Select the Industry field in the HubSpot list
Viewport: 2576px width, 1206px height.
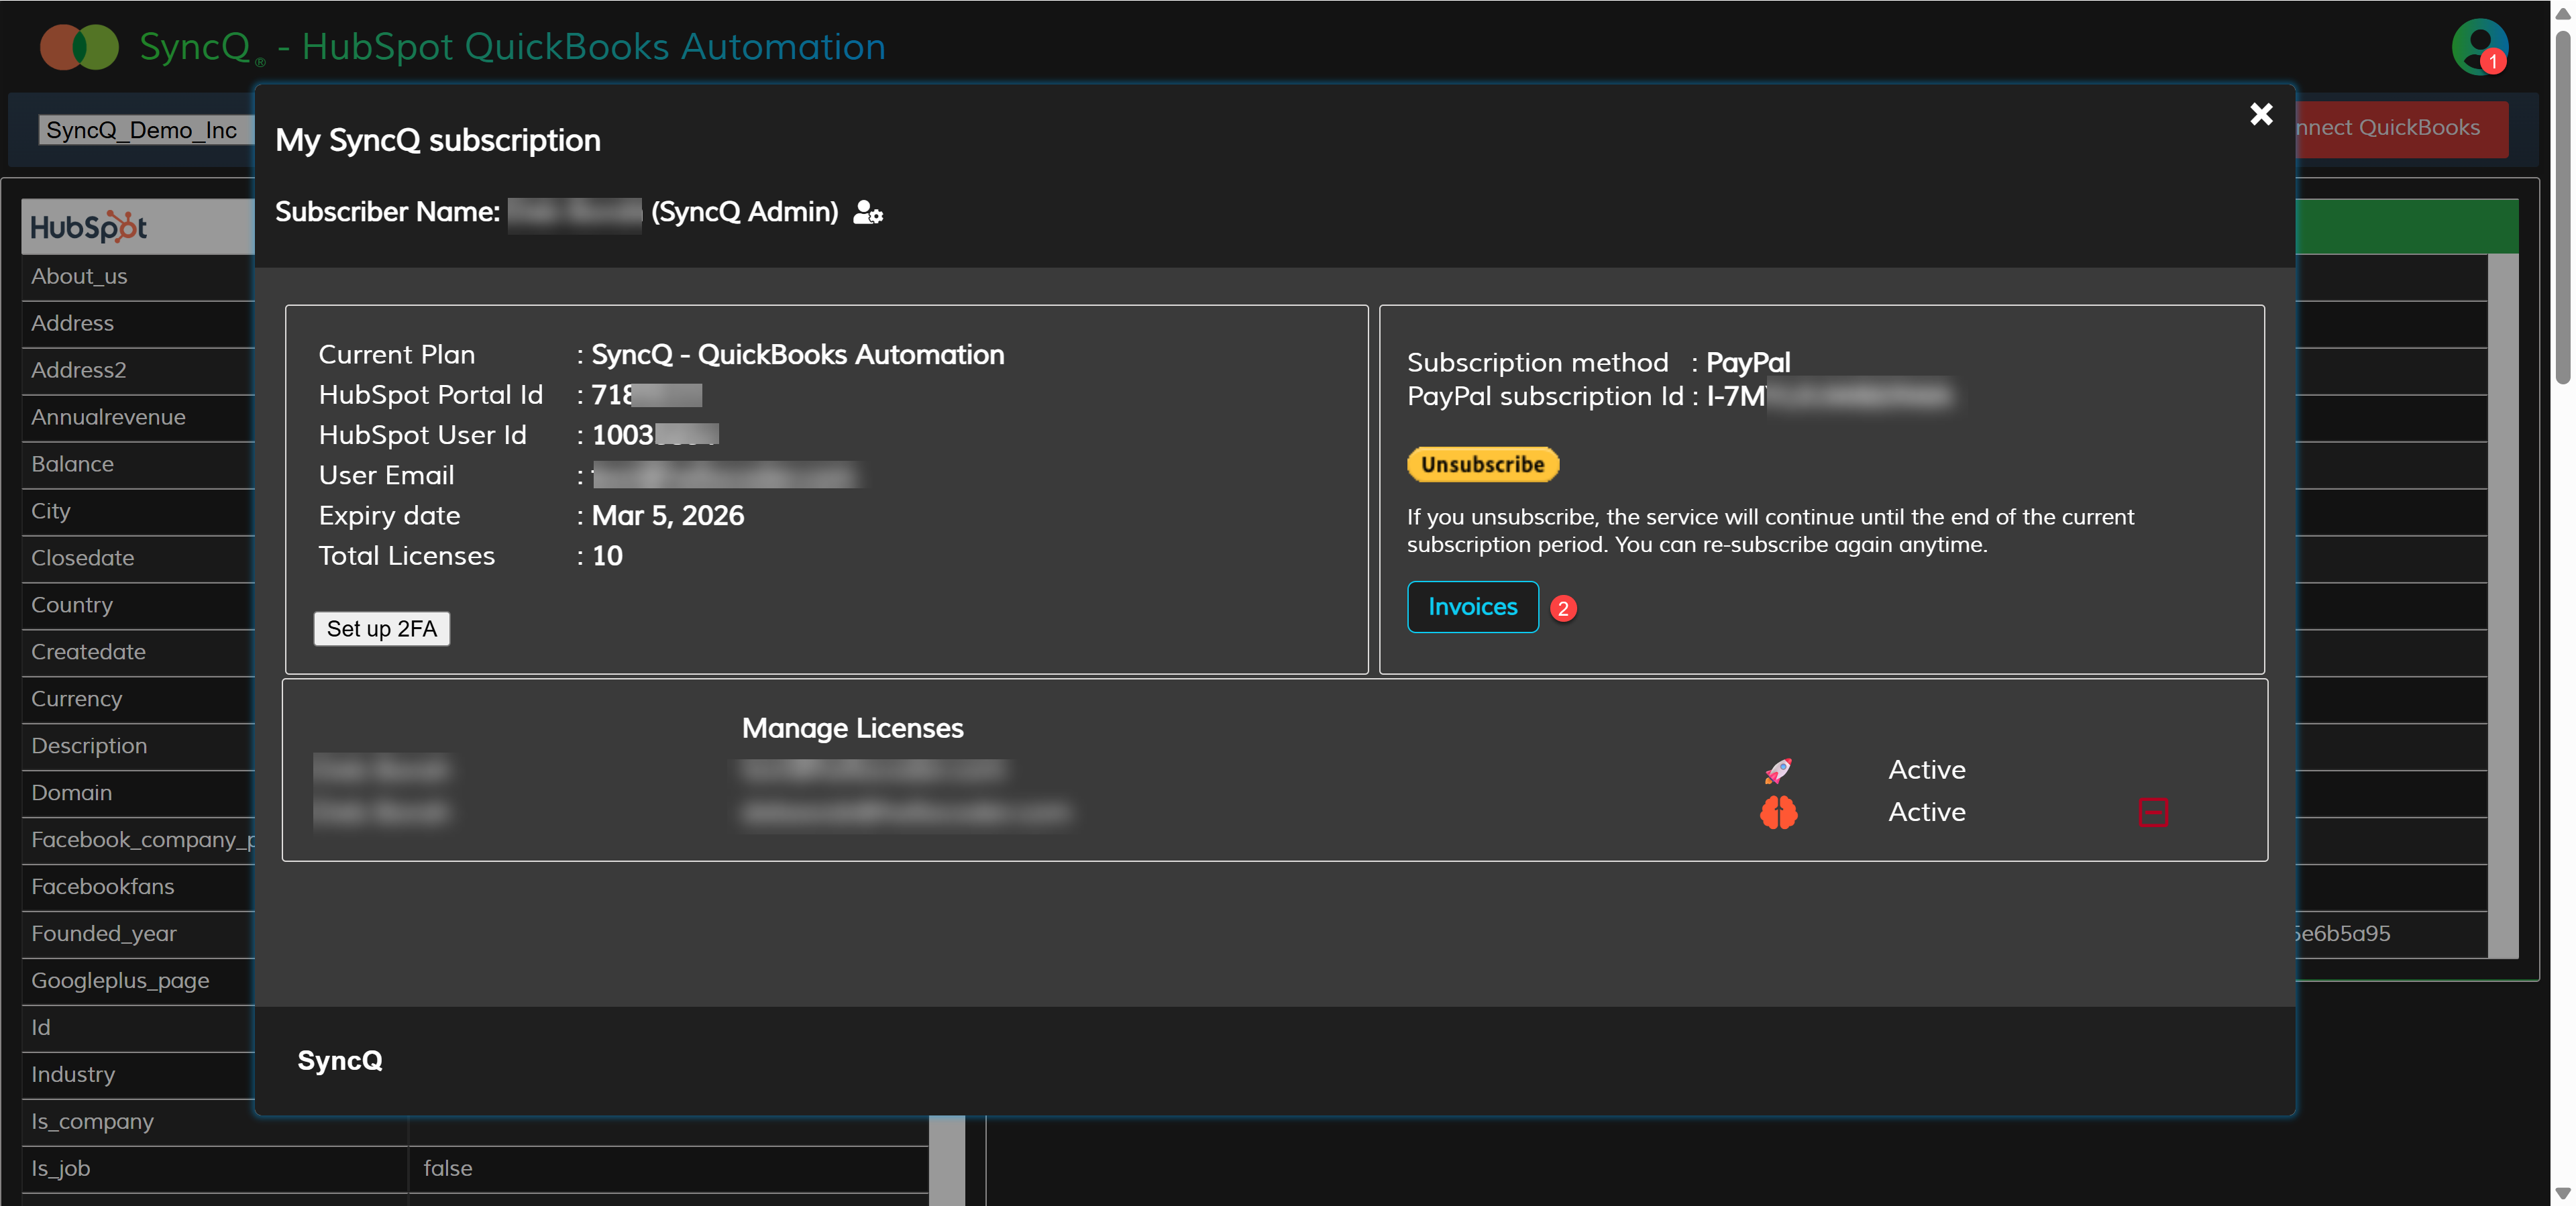[x=73, y=1074]
